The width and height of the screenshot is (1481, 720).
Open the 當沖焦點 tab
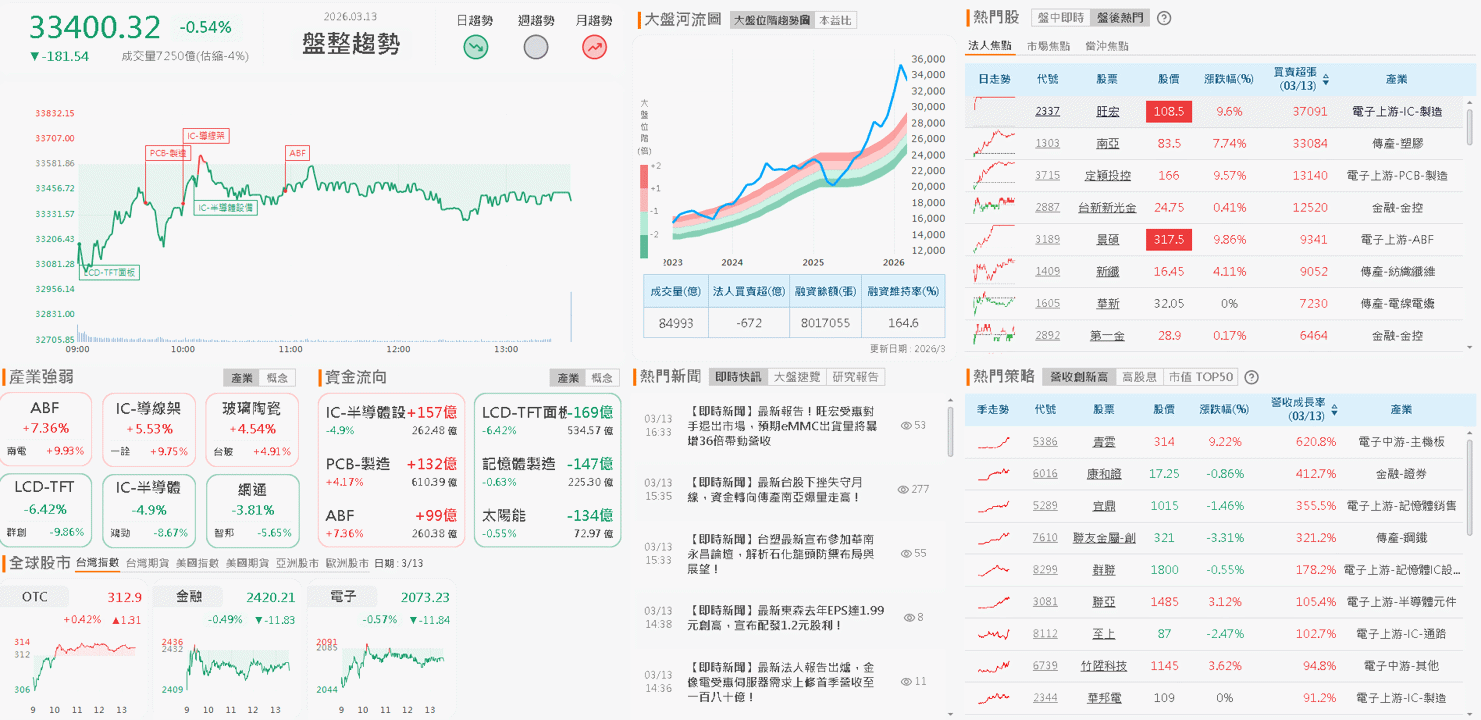[1107, 46]
